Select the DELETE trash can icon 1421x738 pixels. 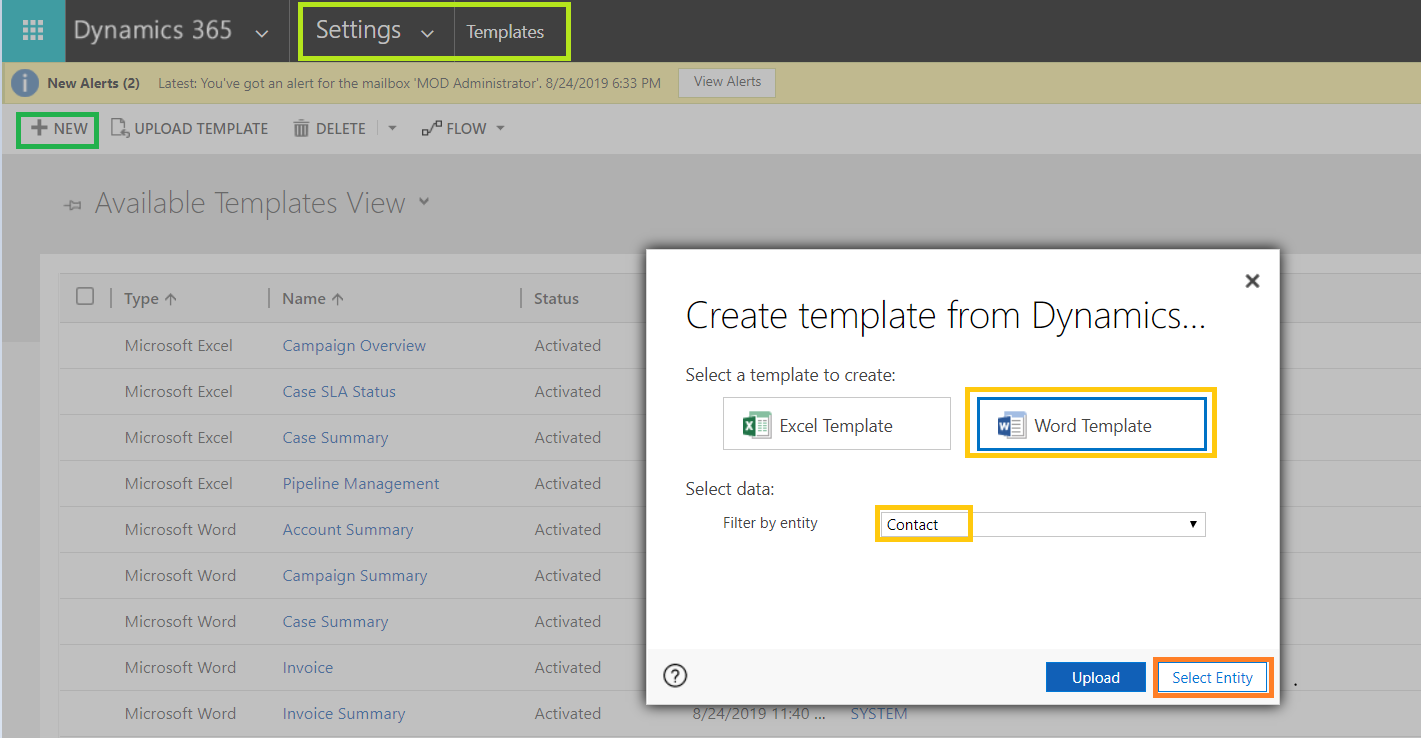(x=301, y=128)
